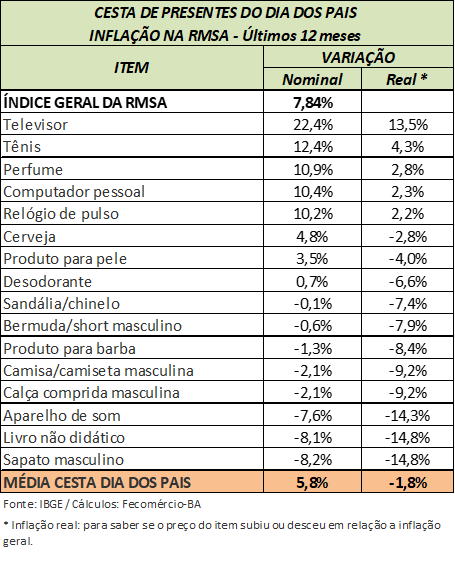The image size is (455, 570).
Task: Click Aparelho de som real -14,3%
Action: pos(407,415)
